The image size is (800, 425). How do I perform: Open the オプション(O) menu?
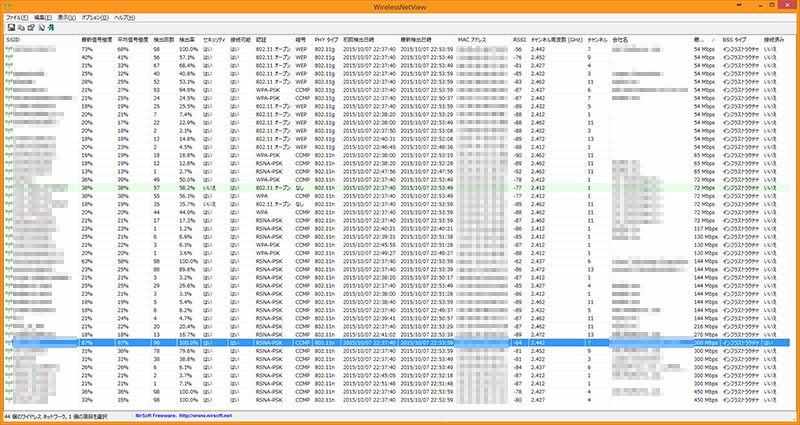95,18
